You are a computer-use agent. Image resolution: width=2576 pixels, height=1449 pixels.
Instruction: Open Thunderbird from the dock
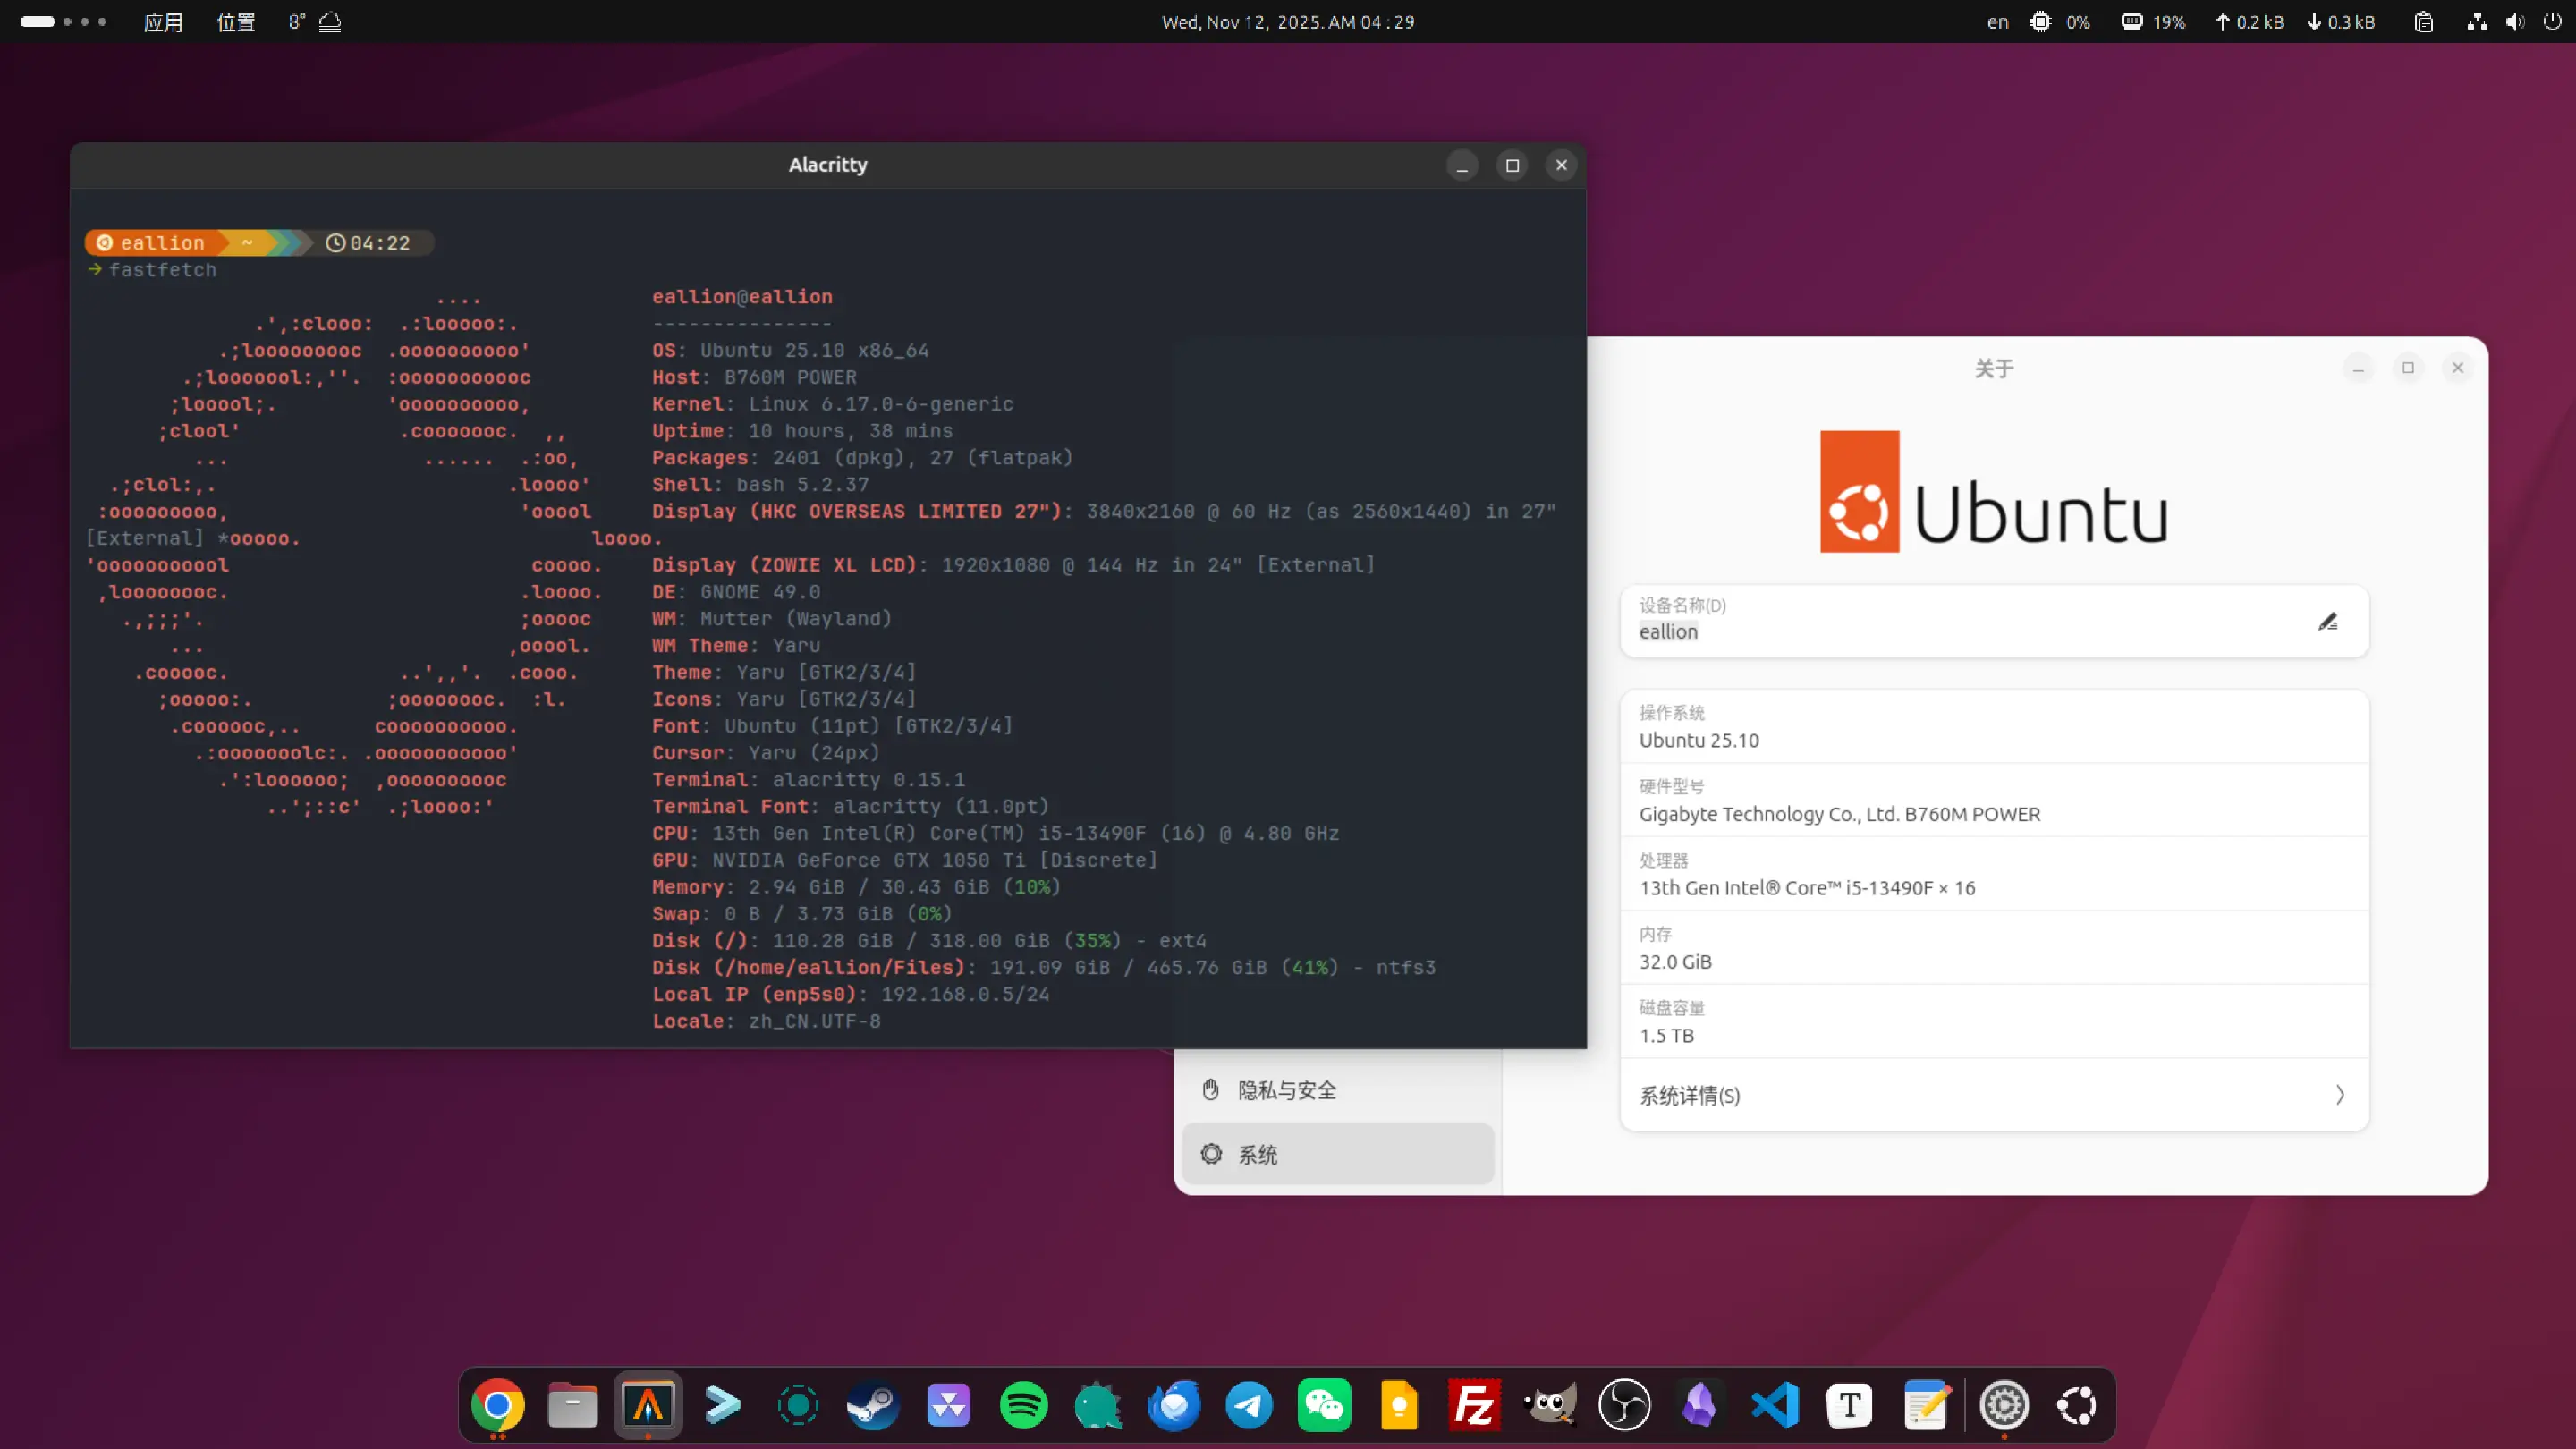coord(1173,1404)
